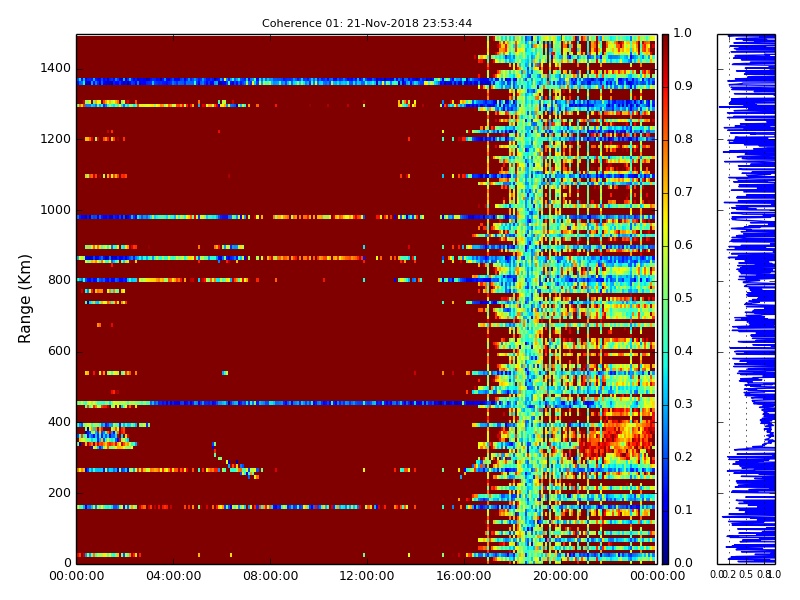This screenshot has width=800, height=600.
Task: Select the 16:00:00 time tick label
Action: pyautogui.click(x=464, y=576)
